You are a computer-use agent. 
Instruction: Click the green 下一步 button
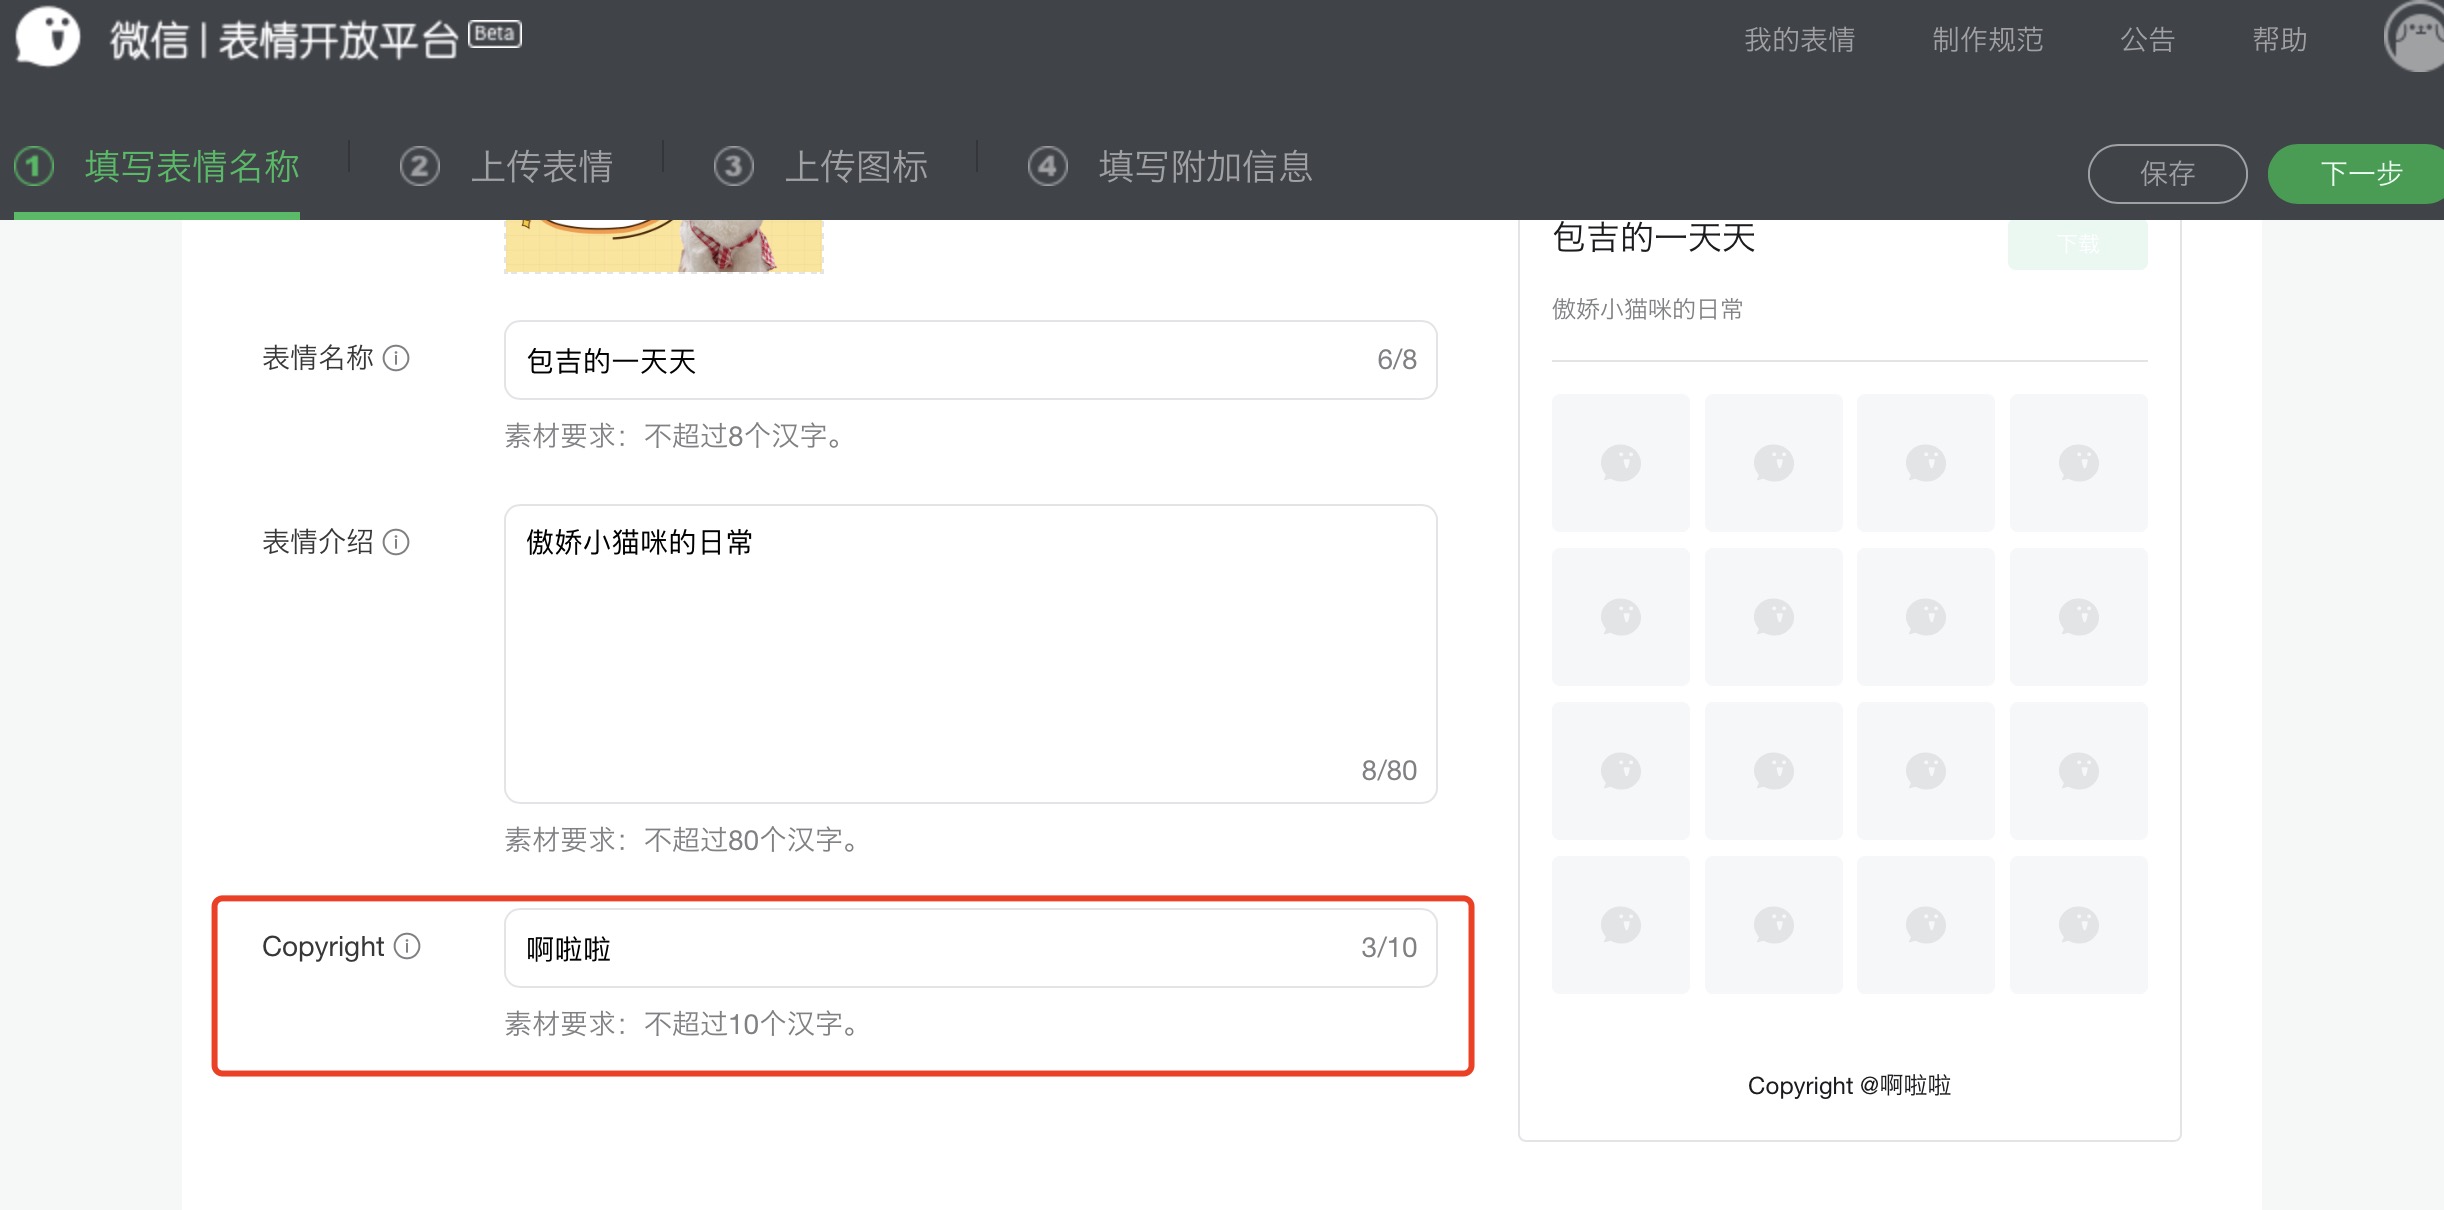[x=2358, y=174]
